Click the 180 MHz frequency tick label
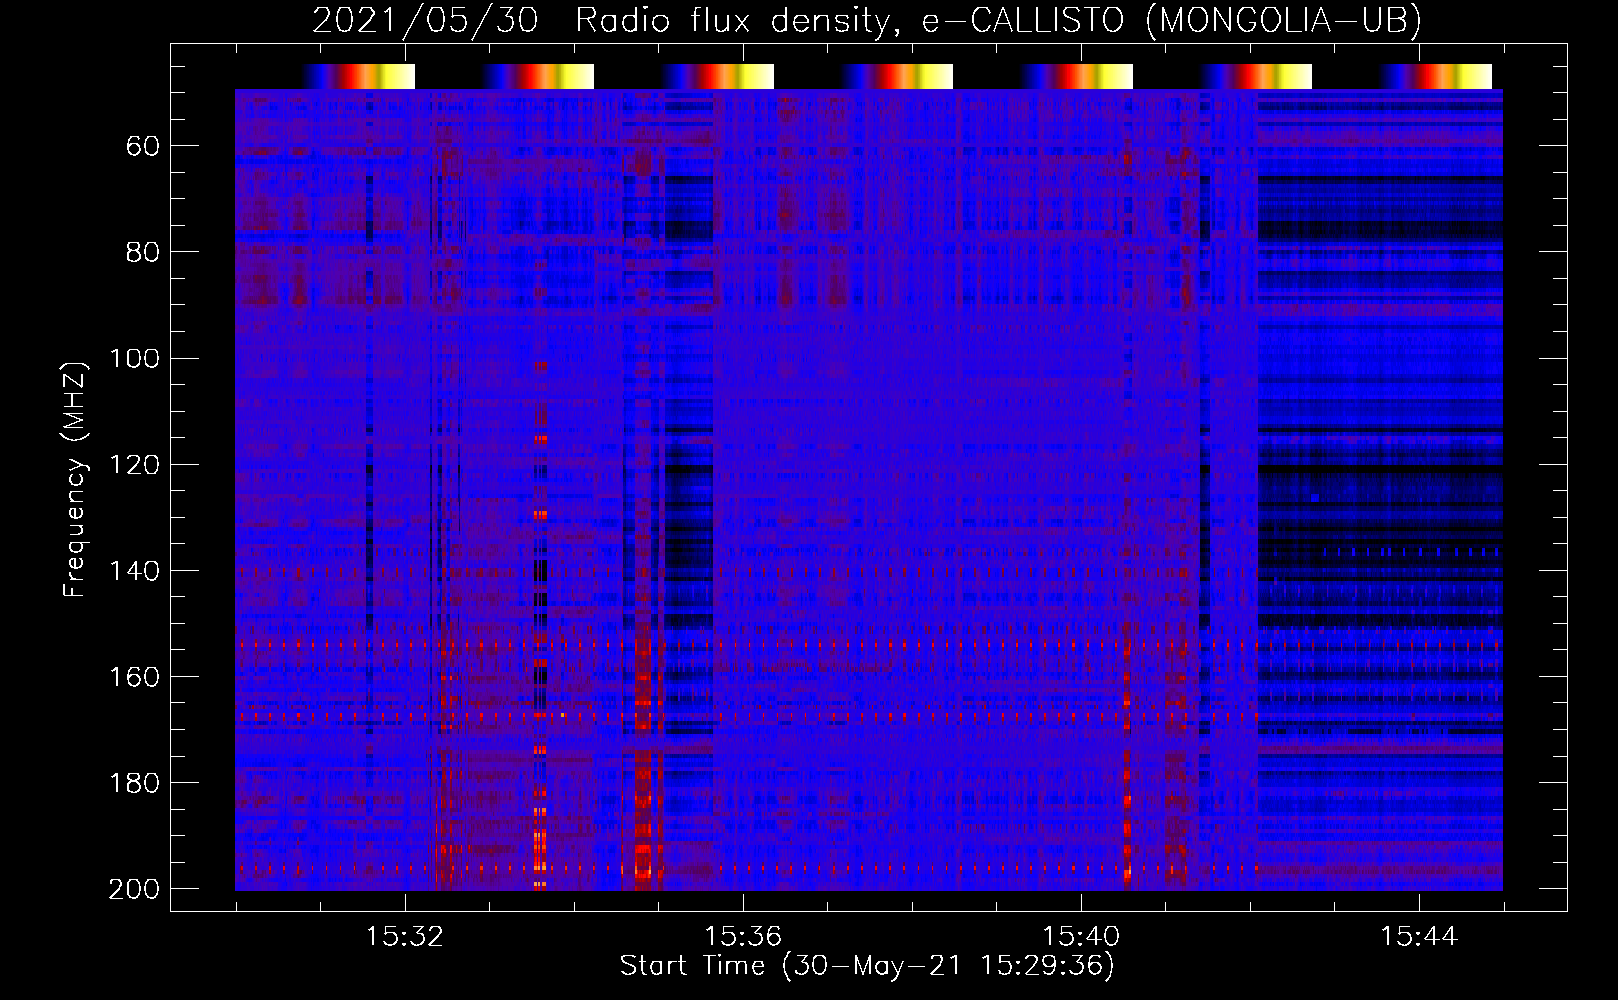 134,783
